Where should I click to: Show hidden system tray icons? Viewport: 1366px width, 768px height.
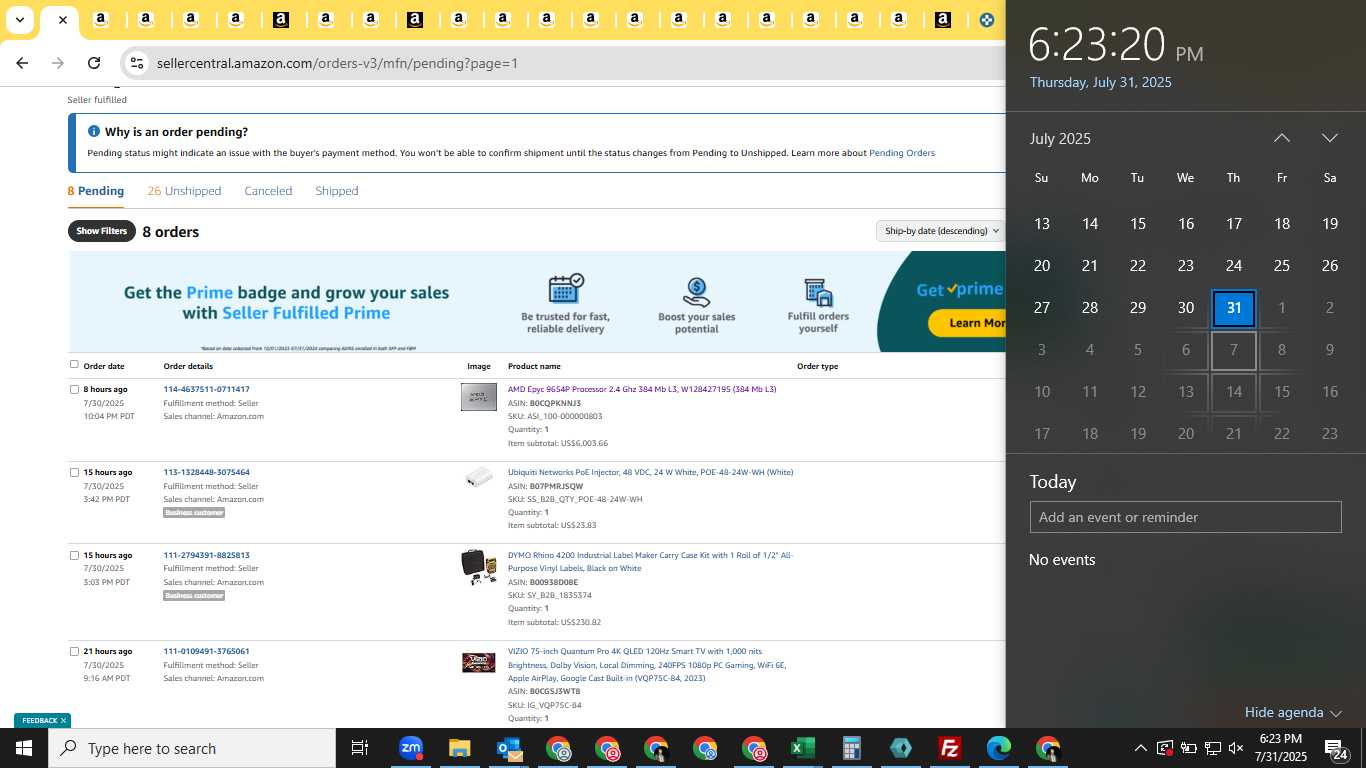click(1140, 748)
